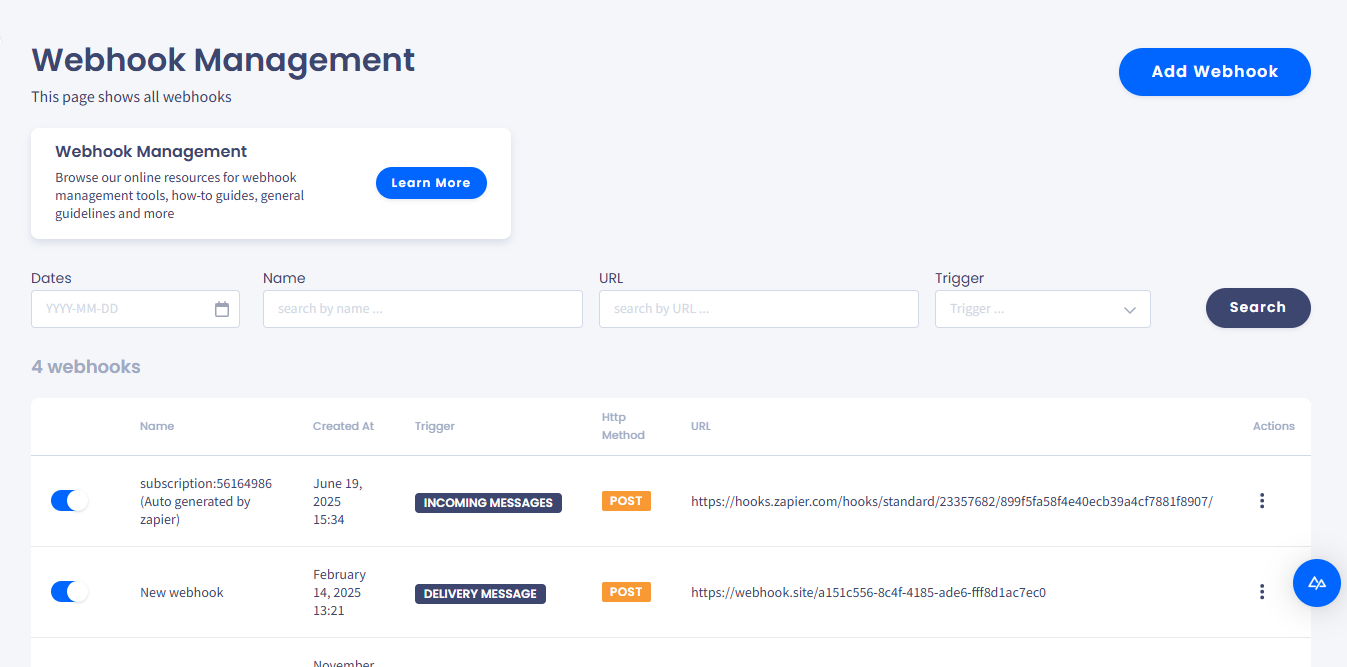The image size is (1347, 667).
Task: Click the URL column header
Action: pyautogui.click(x=701, y=426)
